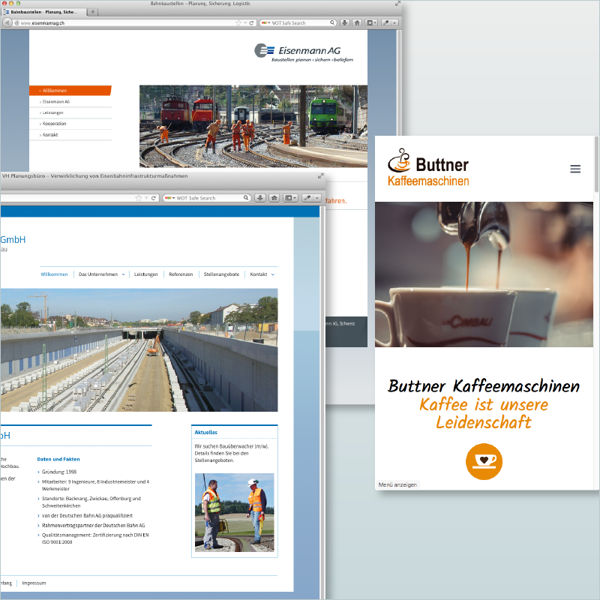Click 'Gründung 1998' list entry

59,472
